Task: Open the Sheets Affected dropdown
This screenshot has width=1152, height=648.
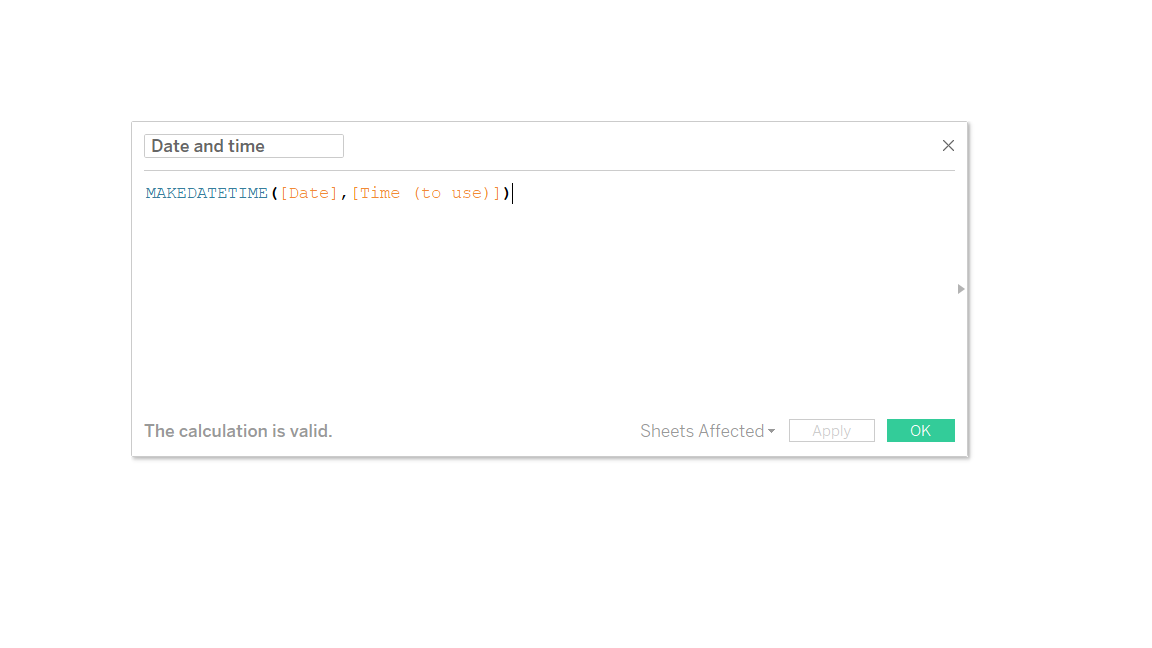Action: tap(707, 430)
